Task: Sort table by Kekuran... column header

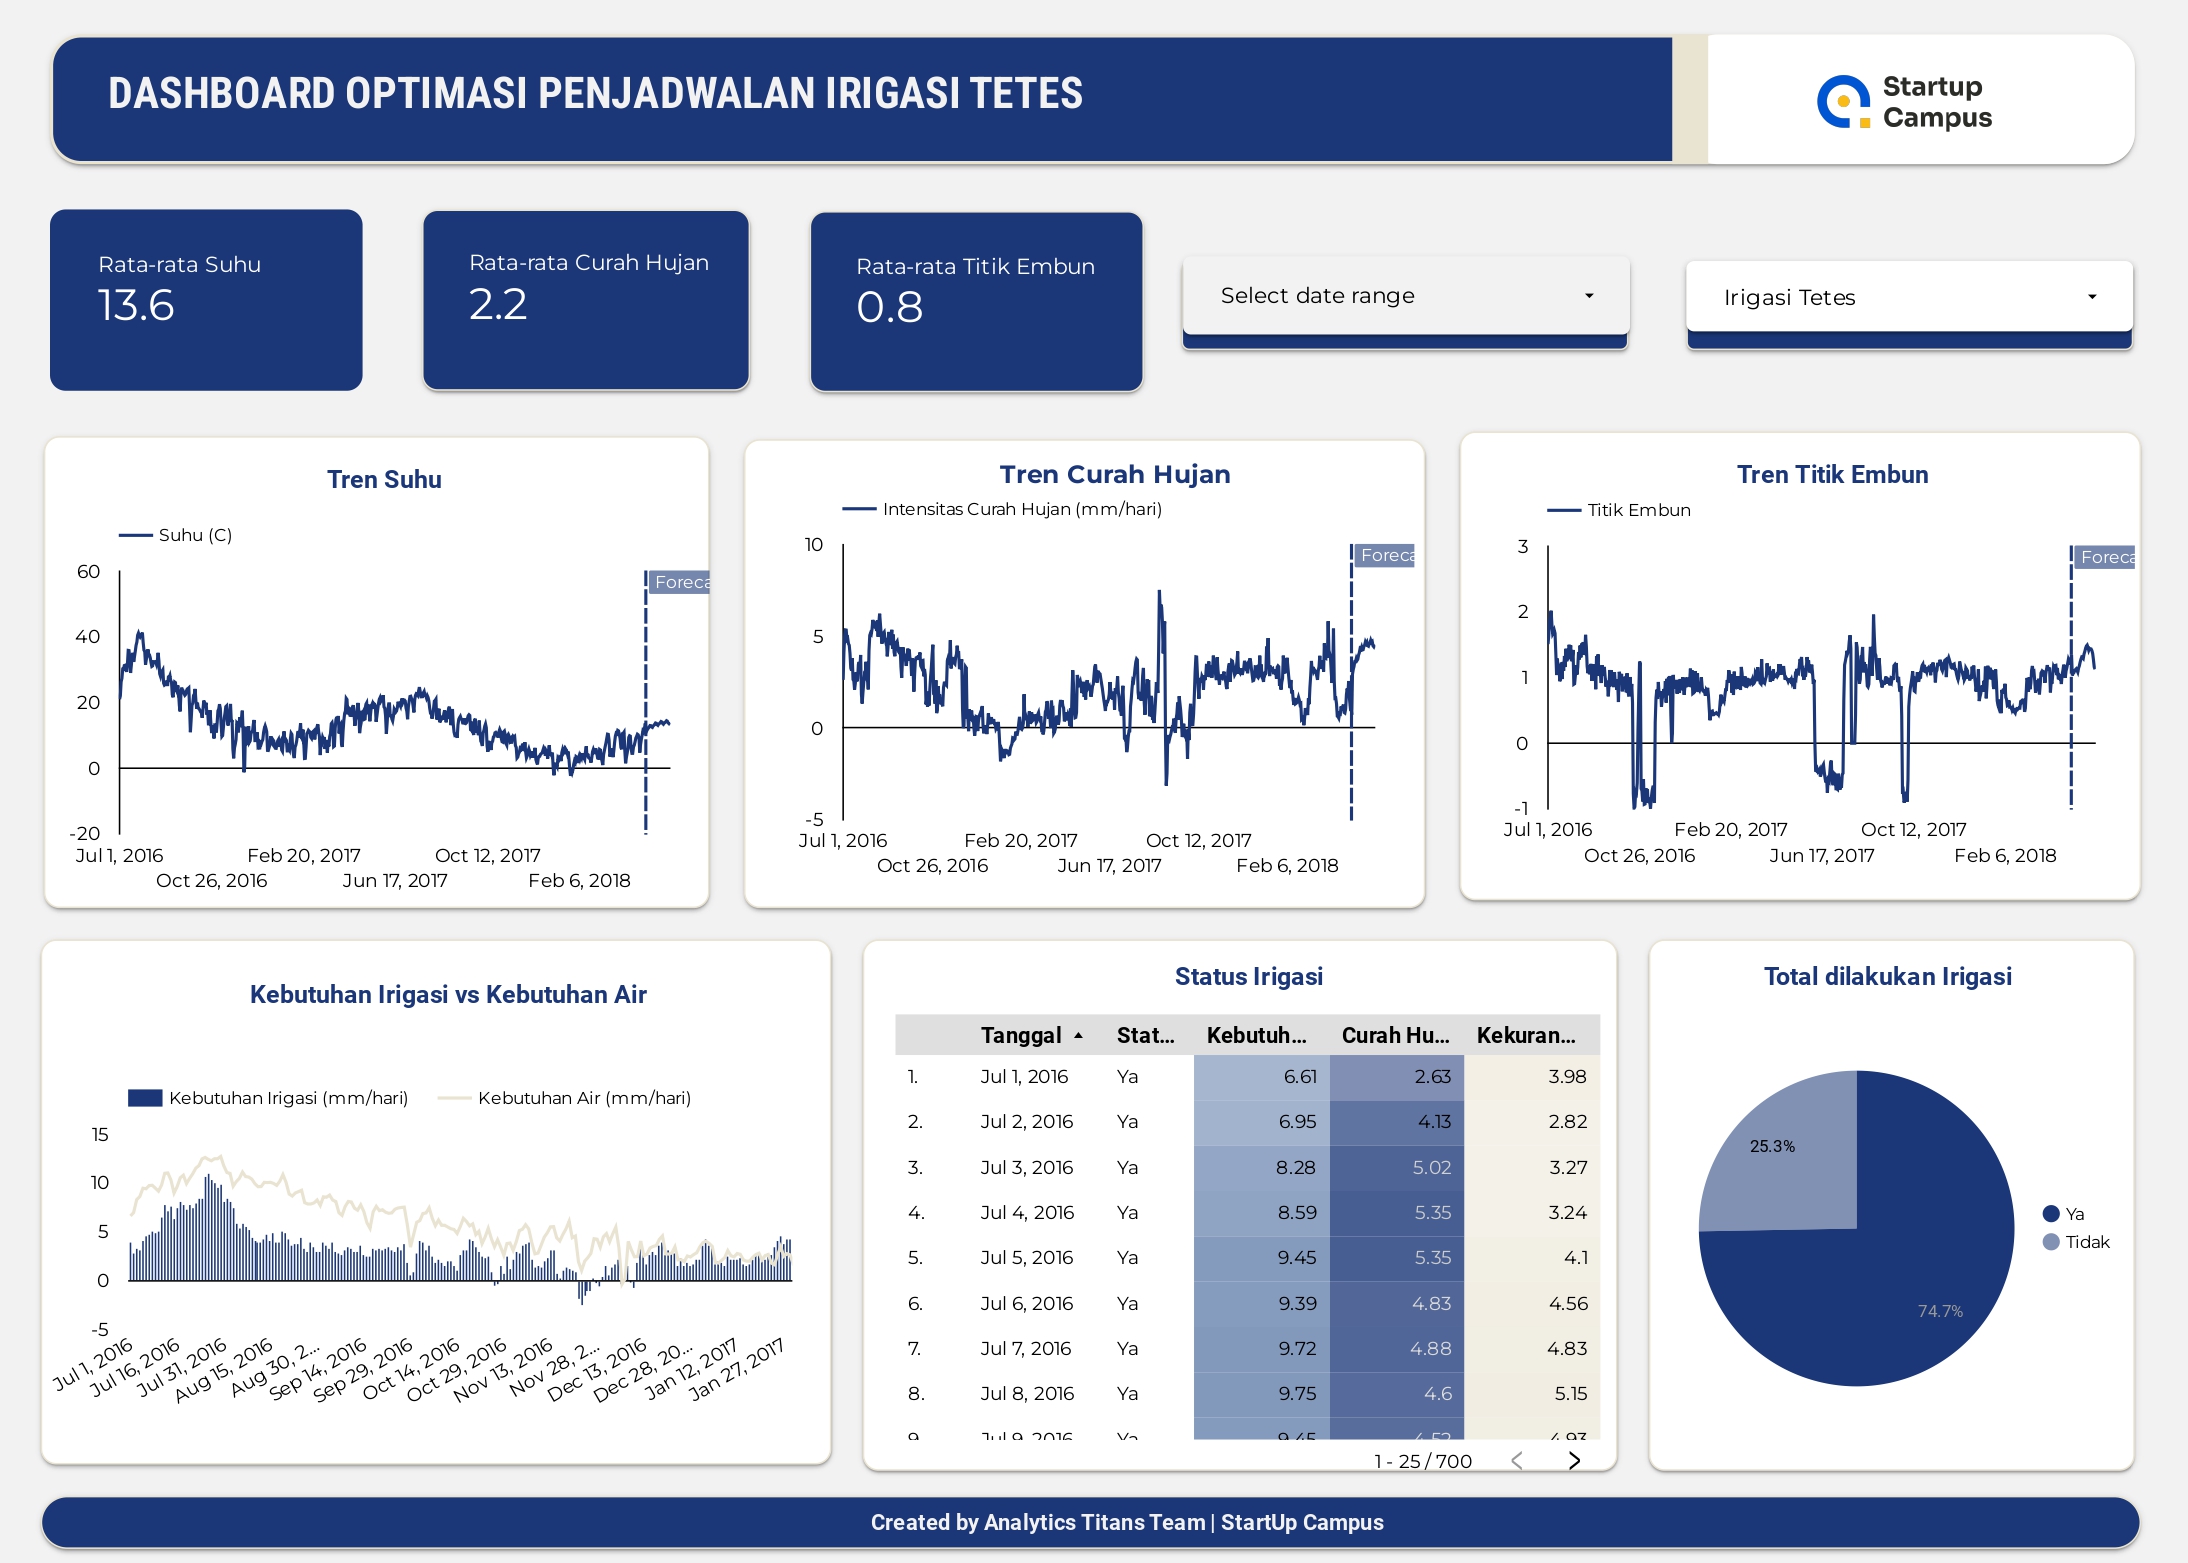Action: (1526, 1036)
